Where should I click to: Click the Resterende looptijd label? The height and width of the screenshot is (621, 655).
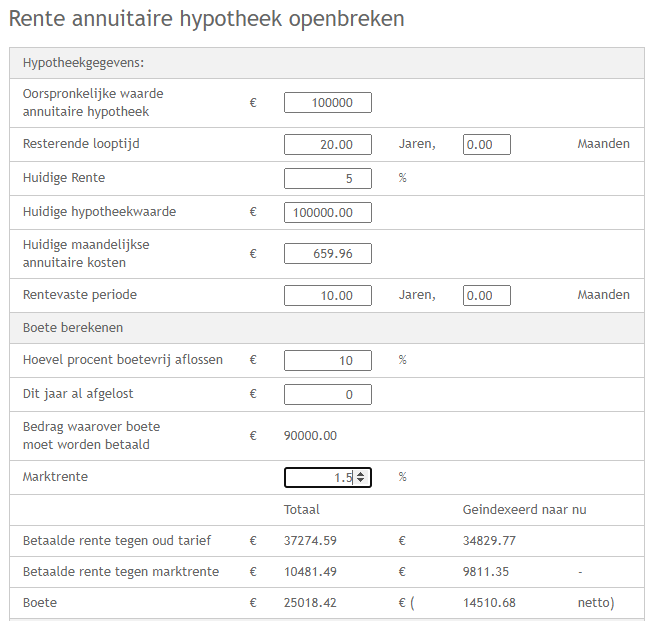pyautogui.click(x=81, y=144)
